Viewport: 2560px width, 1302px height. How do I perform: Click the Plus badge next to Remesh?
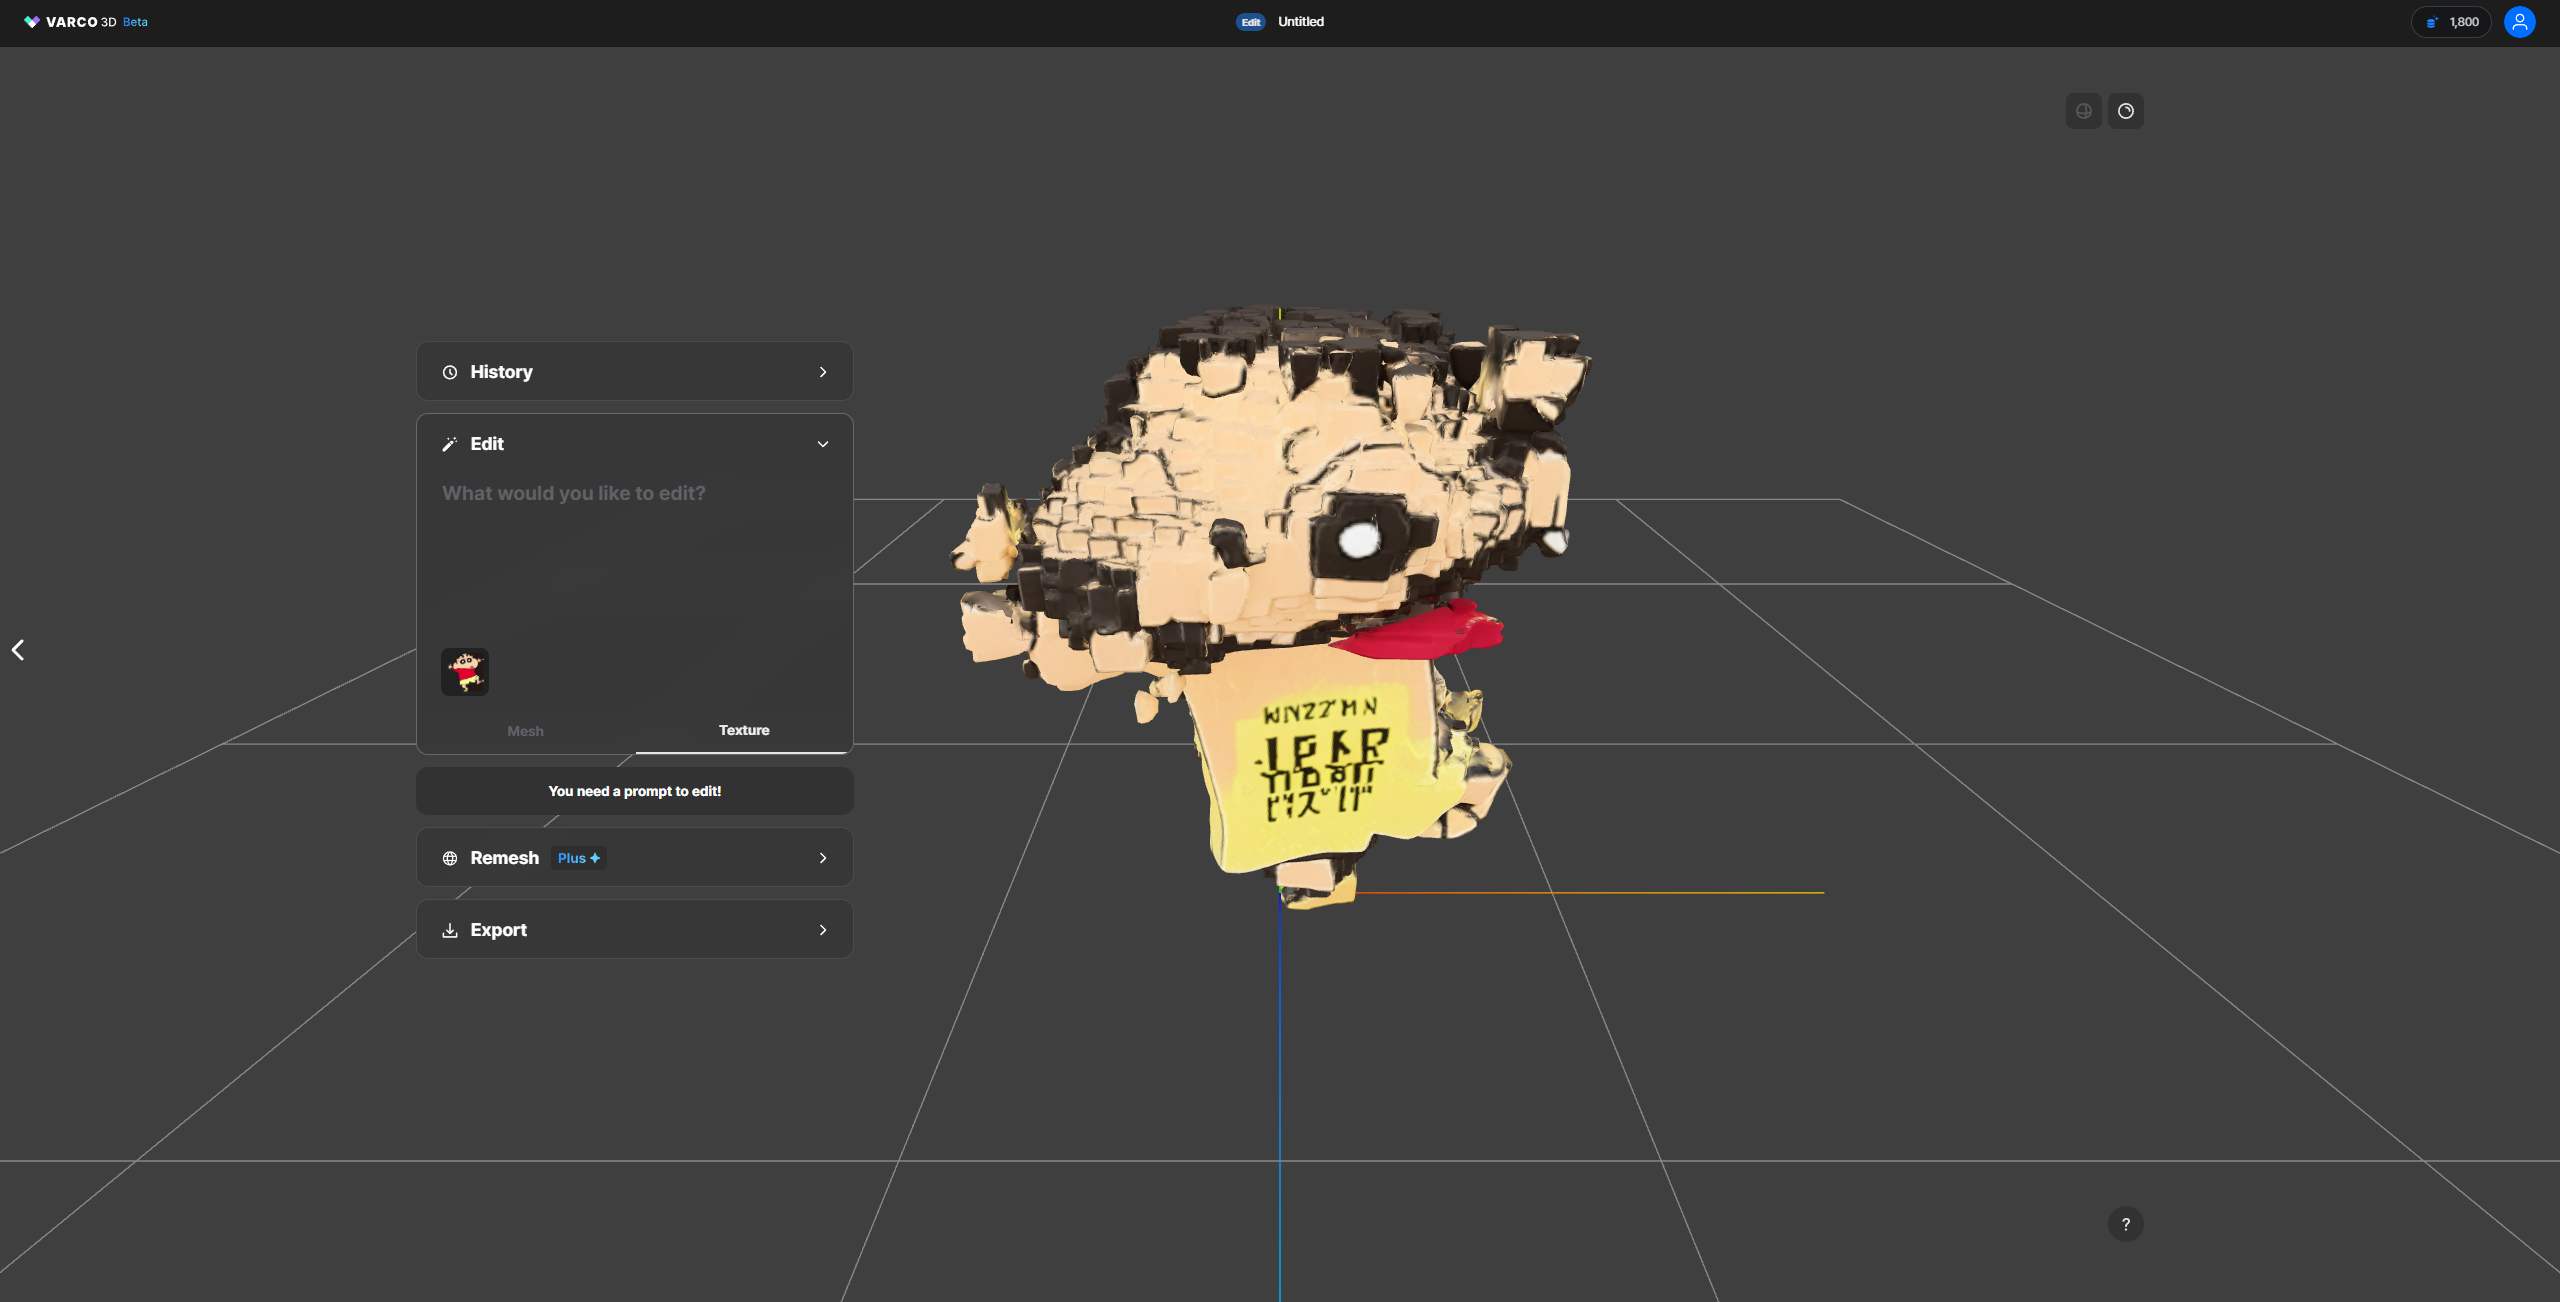point(578,858)
